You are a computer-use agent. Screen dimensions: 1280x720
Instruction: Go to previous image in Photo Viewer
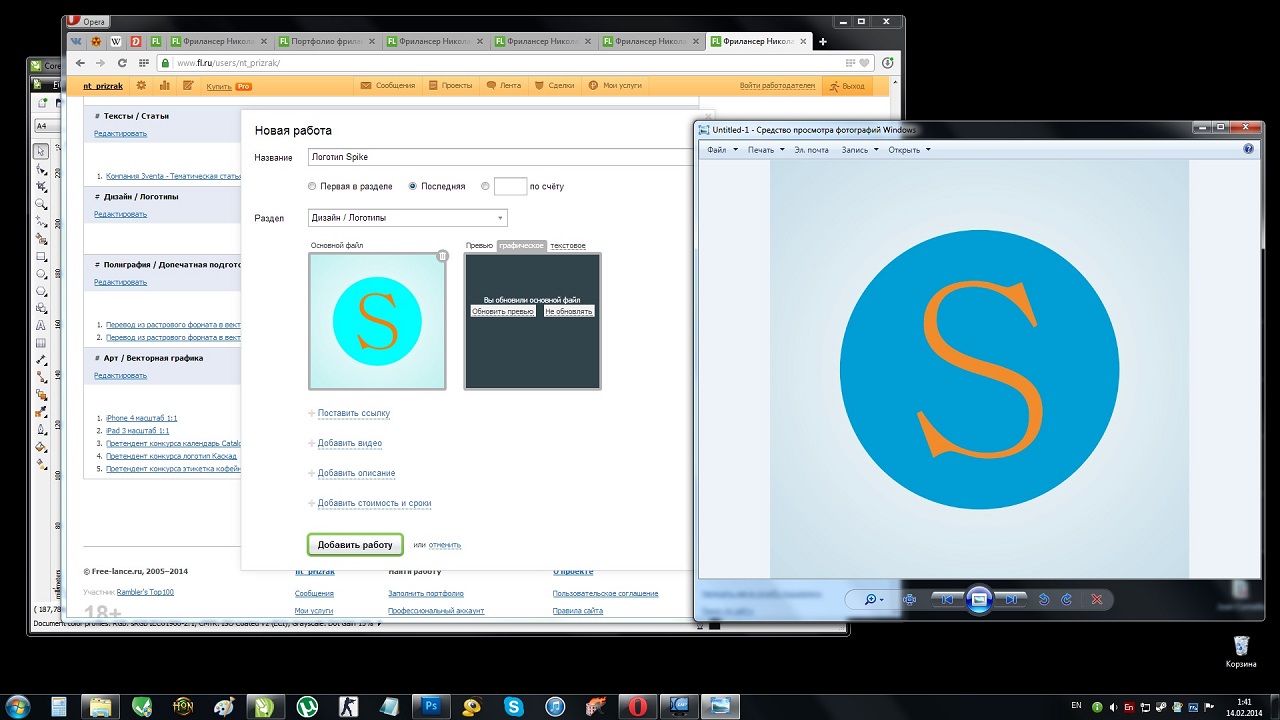pos(945,599)
